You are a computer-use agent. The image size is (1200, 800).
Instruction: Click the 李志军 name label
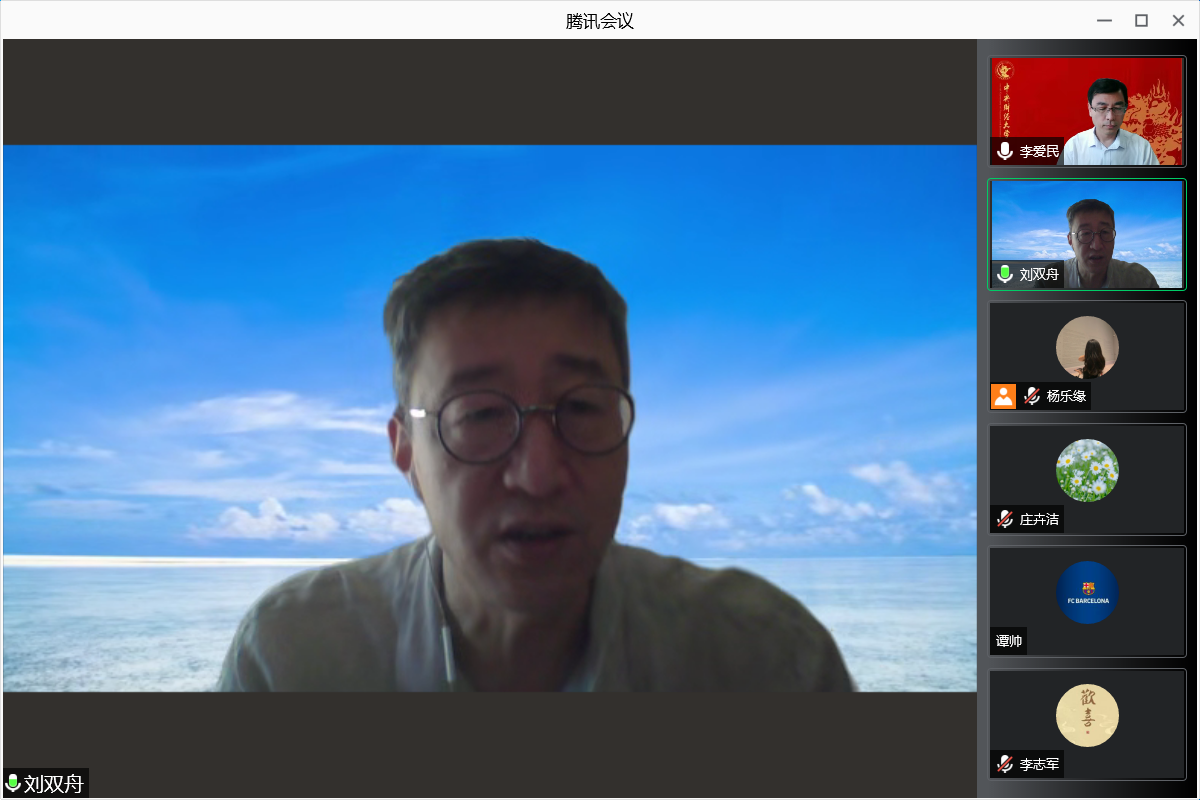tap(1039, 765)
